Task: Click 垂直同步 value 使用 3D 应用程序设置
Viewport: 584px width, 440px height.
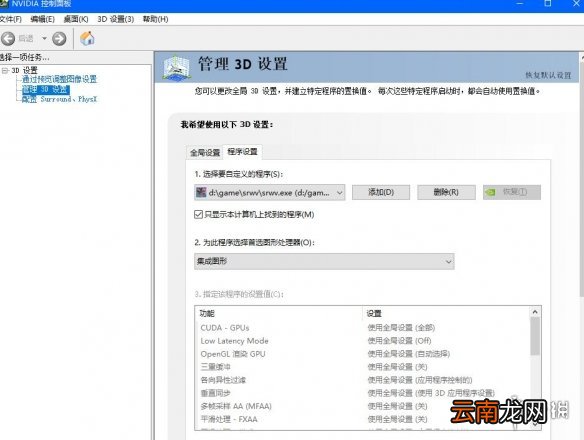Action: tap(431, 393)
